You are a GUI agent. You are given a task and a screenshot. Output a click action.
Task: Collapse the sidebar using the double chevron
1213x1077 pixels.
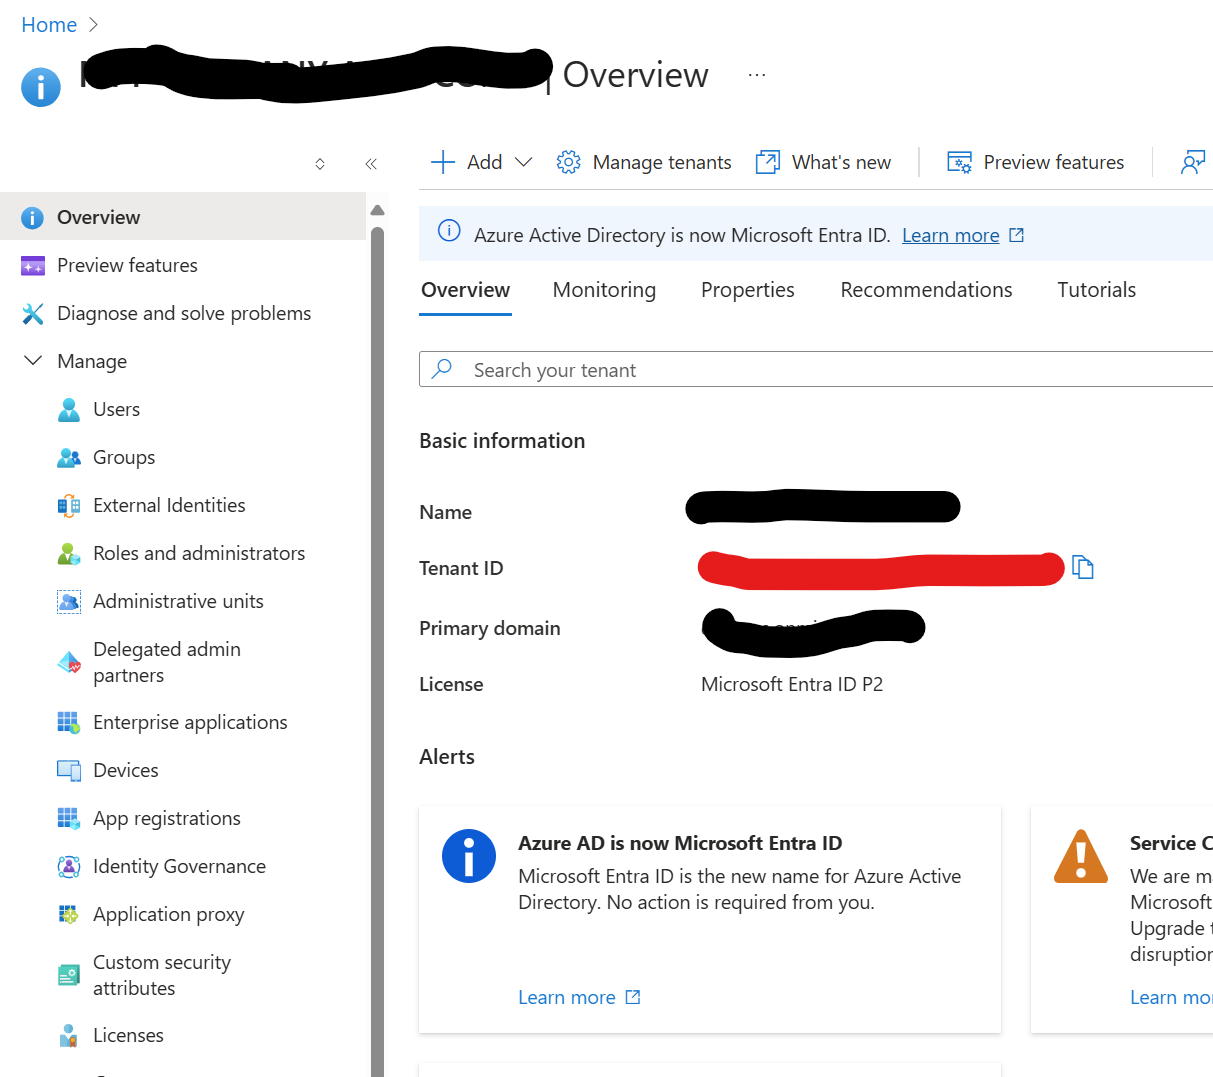coord(371,164)
